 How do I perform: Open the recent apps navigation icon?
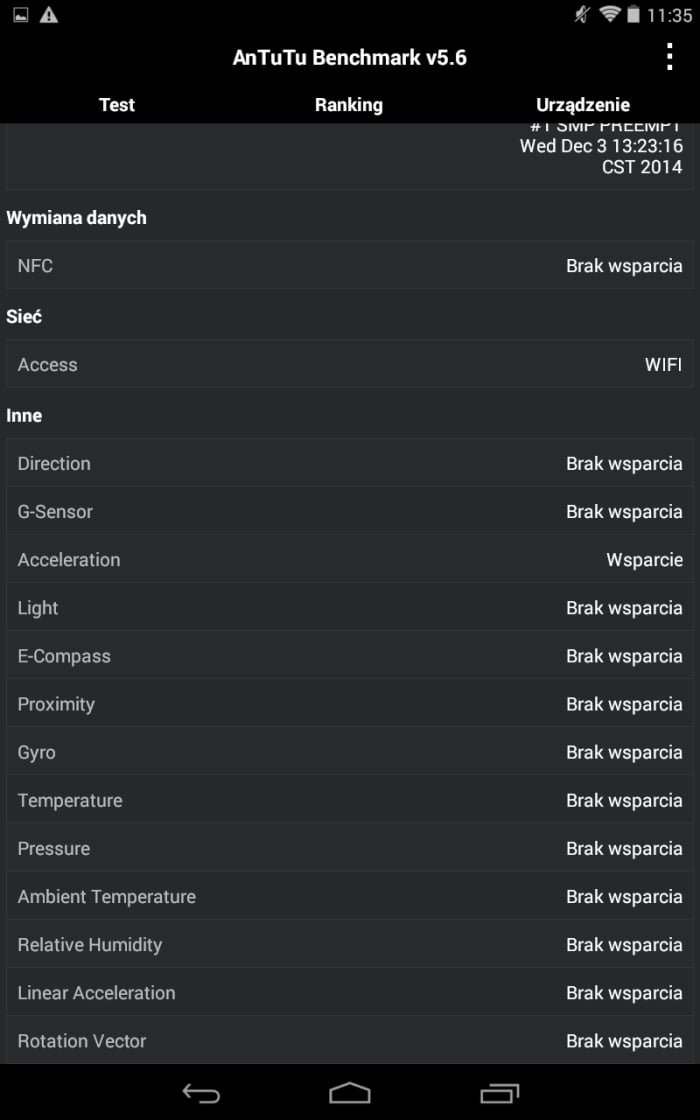tap(499, 1093)
